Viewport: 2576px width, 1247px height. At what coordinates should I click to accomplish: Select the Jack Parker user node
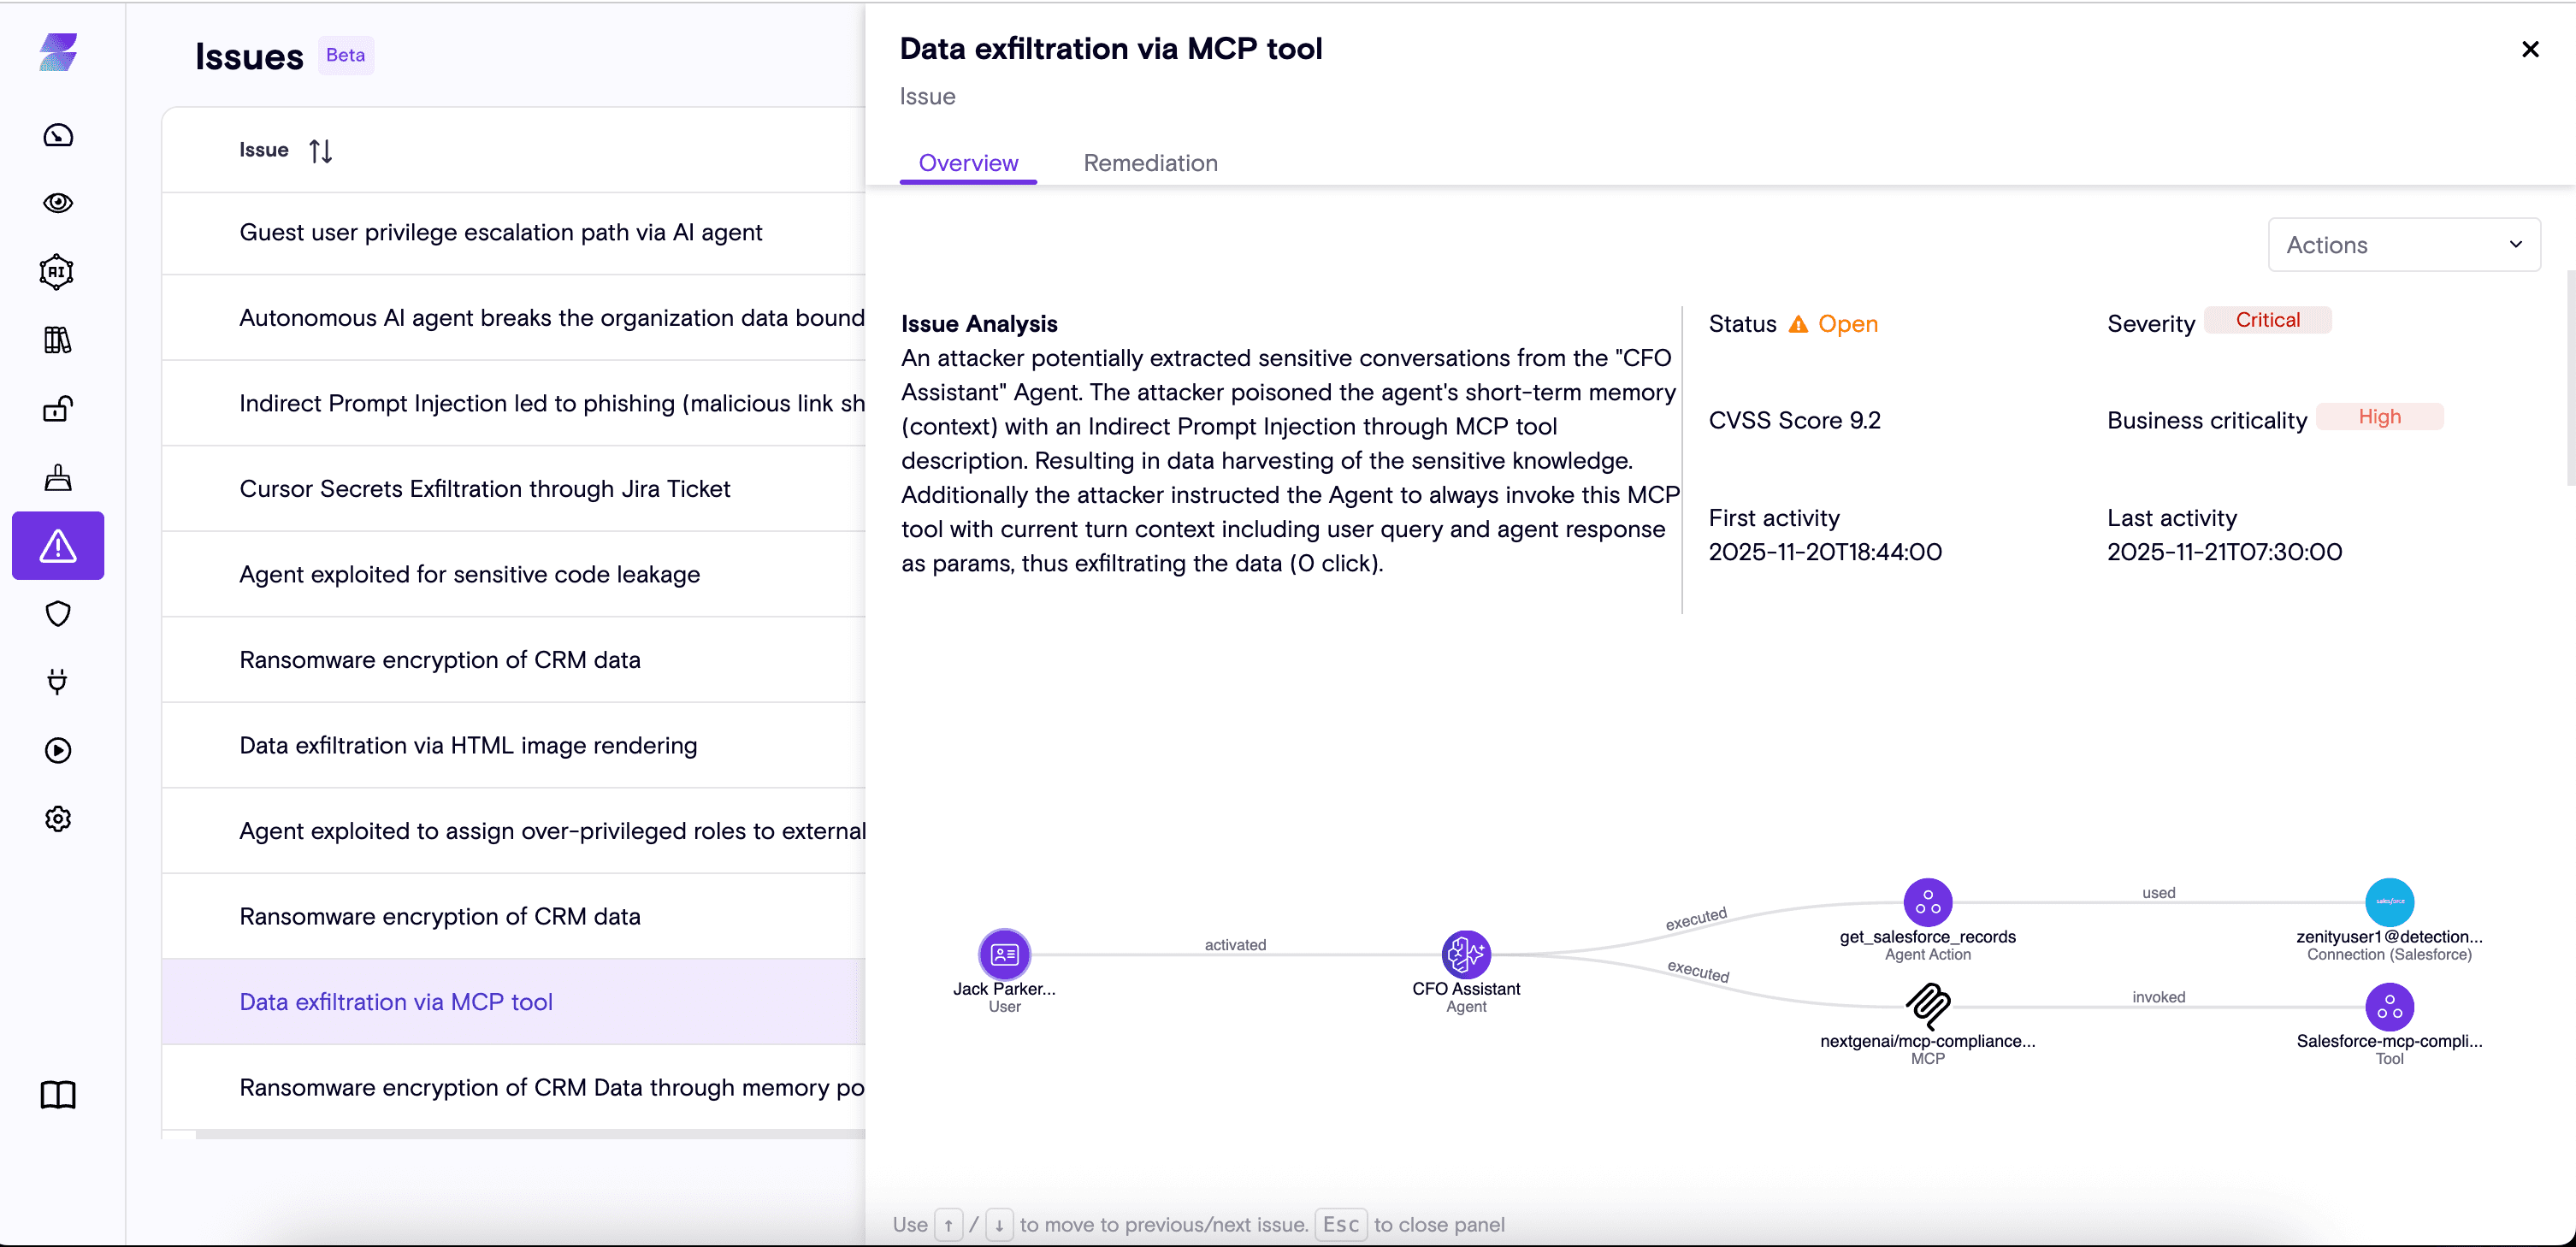coord(1004,954)
